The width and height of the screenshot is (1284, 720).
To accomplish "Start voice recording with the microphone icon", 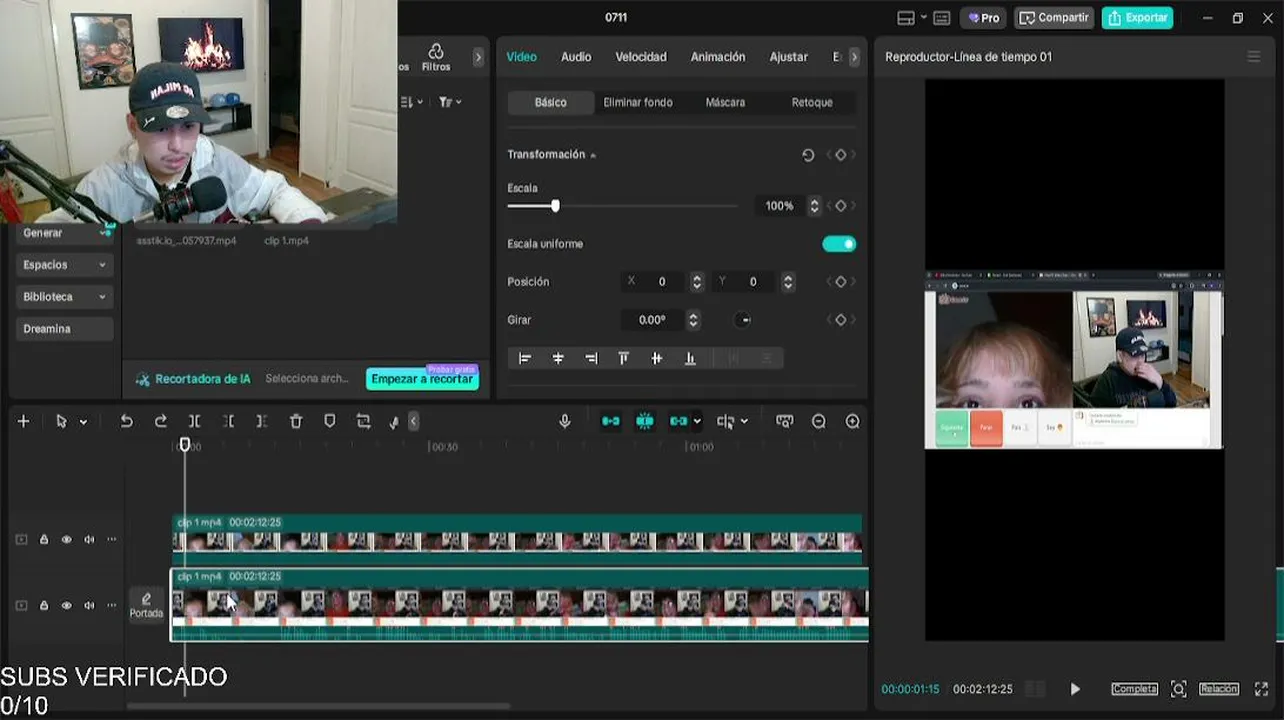I will pyautogui.click(x=564, y=421).
